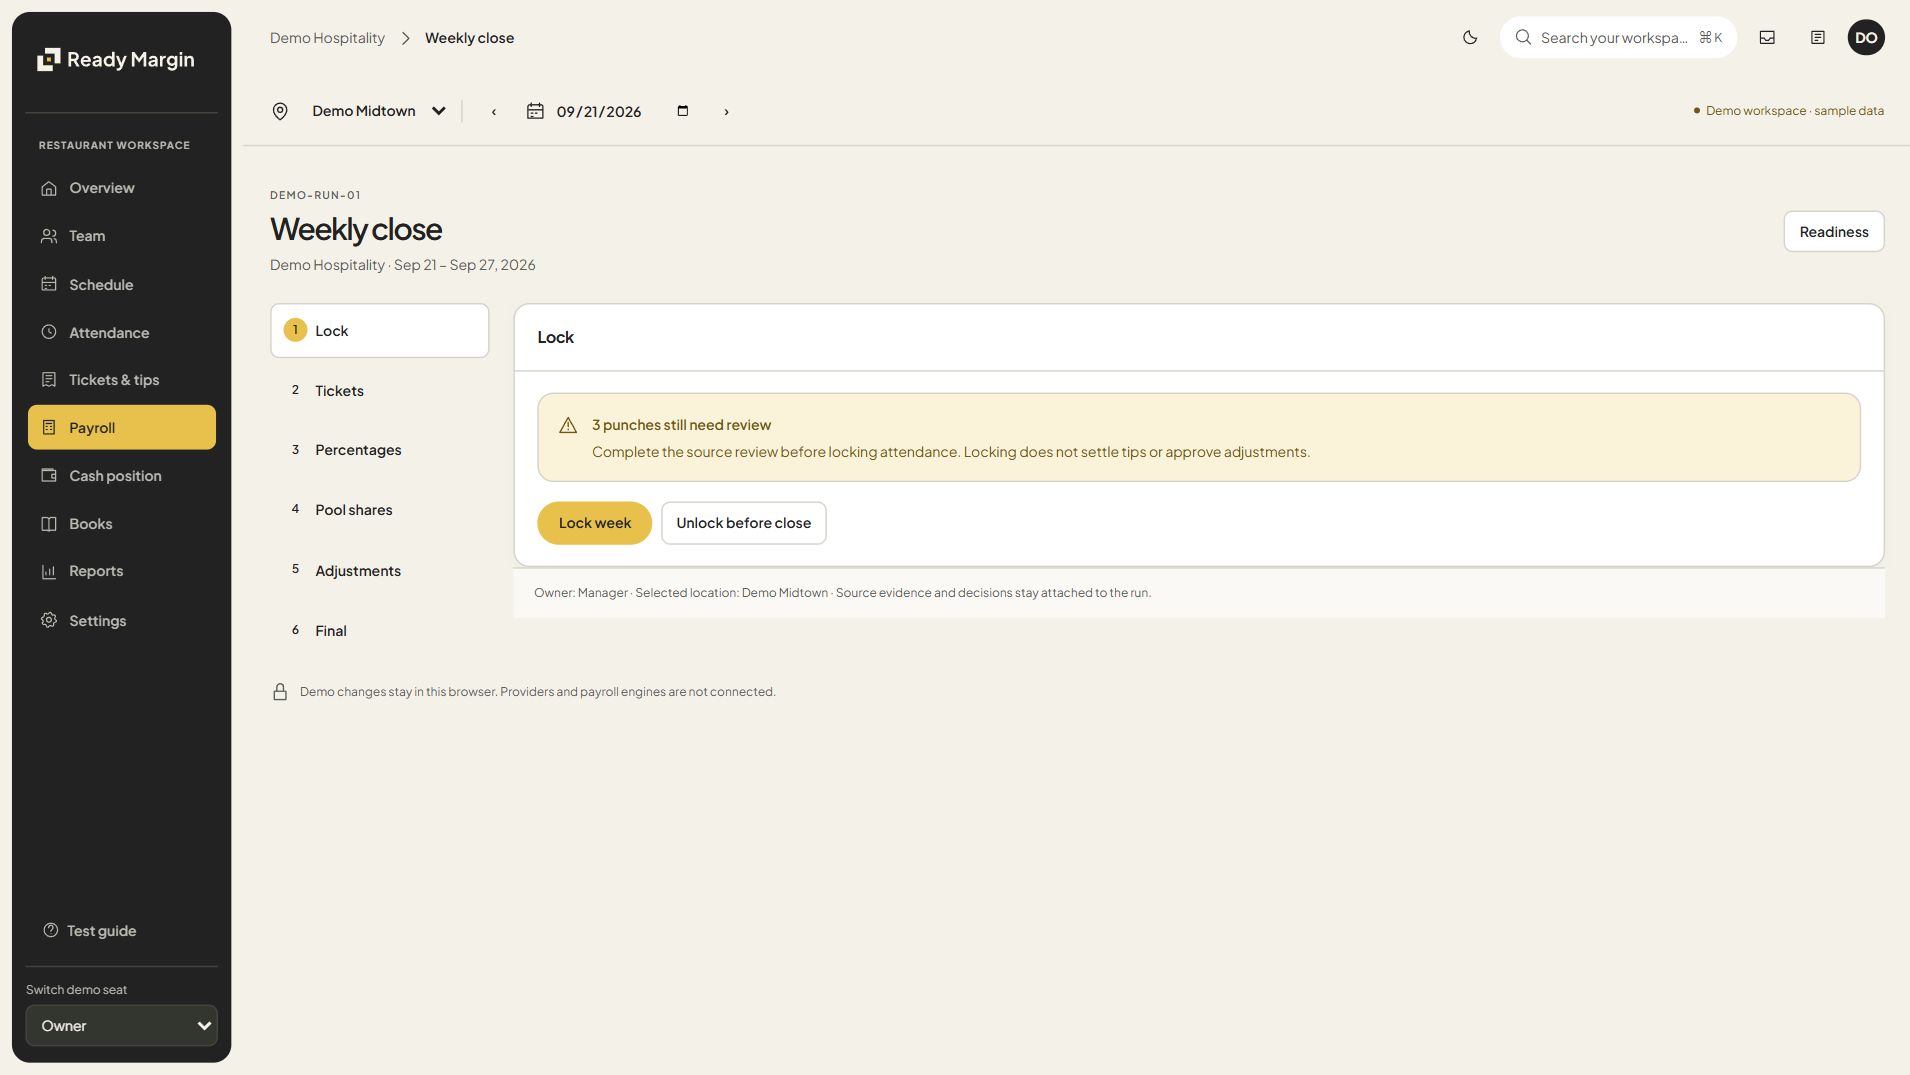Open the inbox tray icon
Image resolution: width=1910 pixels, height=1075 pixels.
click(1767, 38)
